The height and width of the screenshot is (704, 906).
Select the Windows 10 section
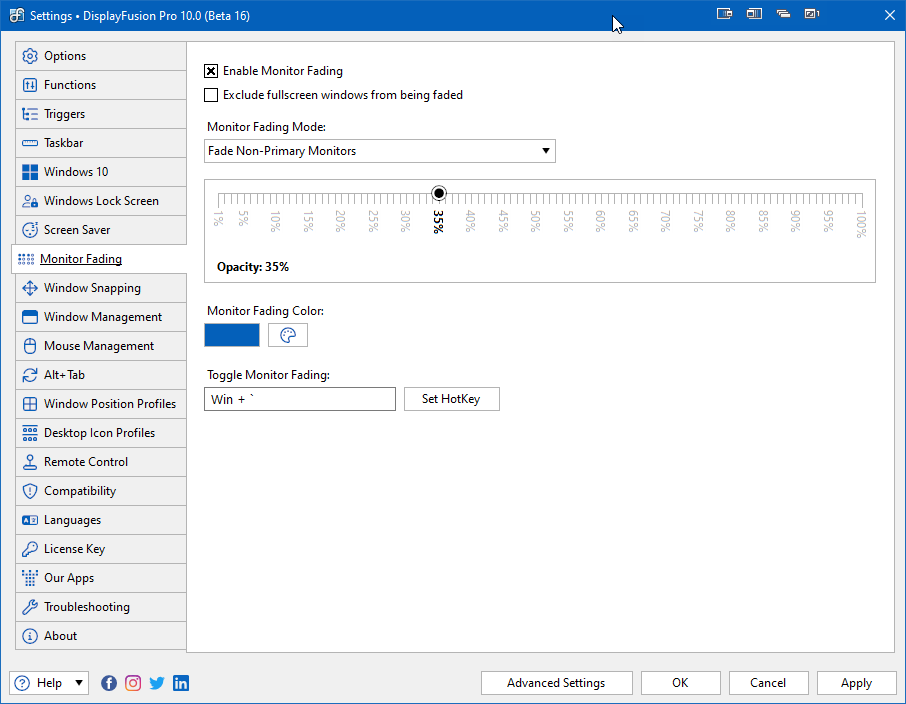(101, 172)
